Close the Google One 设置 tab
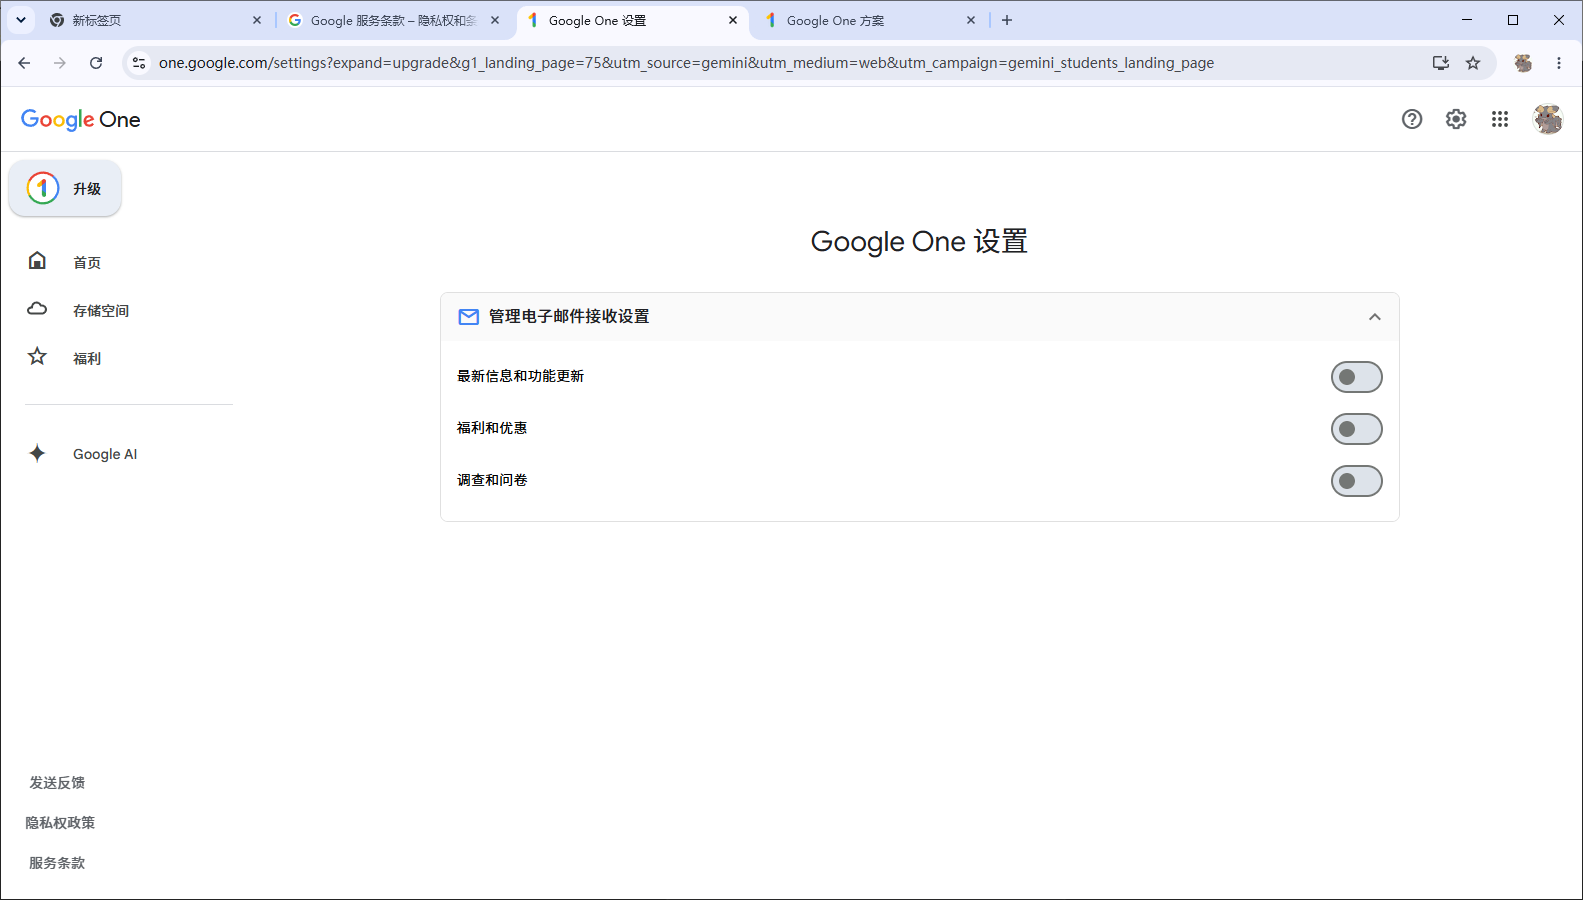Screen dimensions: 1583x900 (733, 20)
